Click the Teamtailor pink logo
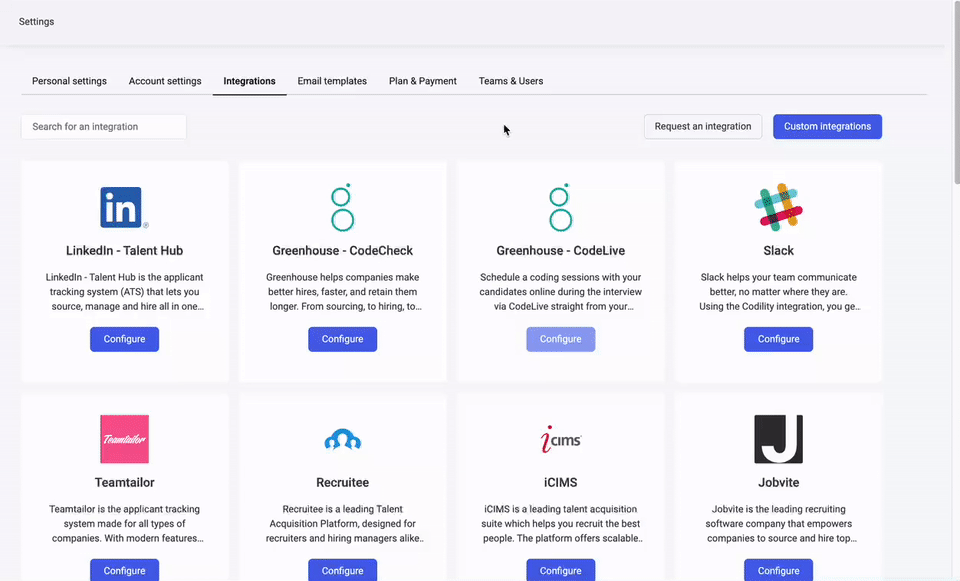This screenshot has height=581, width=960. 124,439
